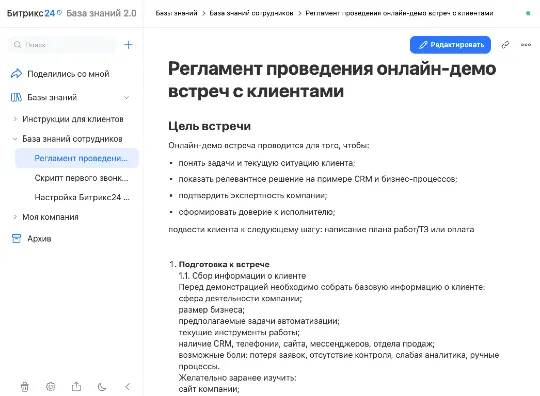Open settings gear icon at sidebar bottom

point(51,387)
